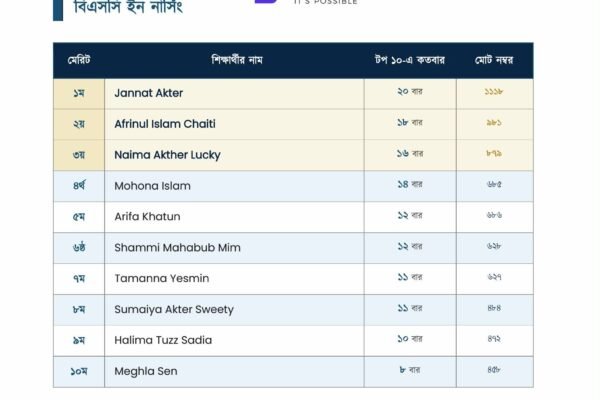
Task: Click the ৩য় merit rank cell
Action: click(79, 155)
